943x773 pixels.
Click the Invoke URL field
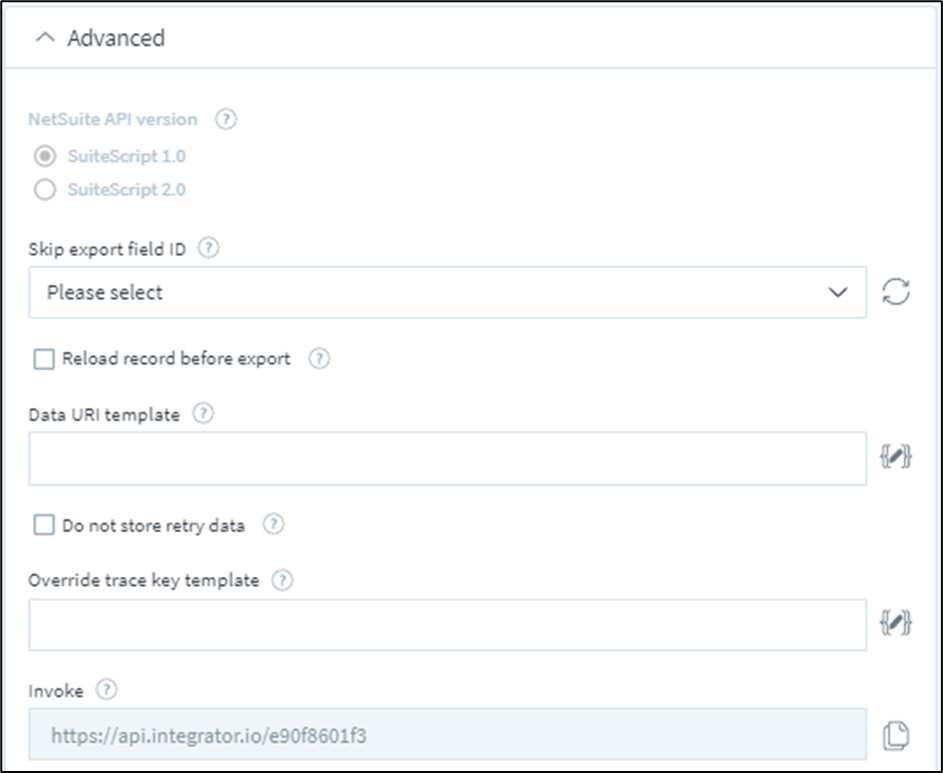click(447, 735)
